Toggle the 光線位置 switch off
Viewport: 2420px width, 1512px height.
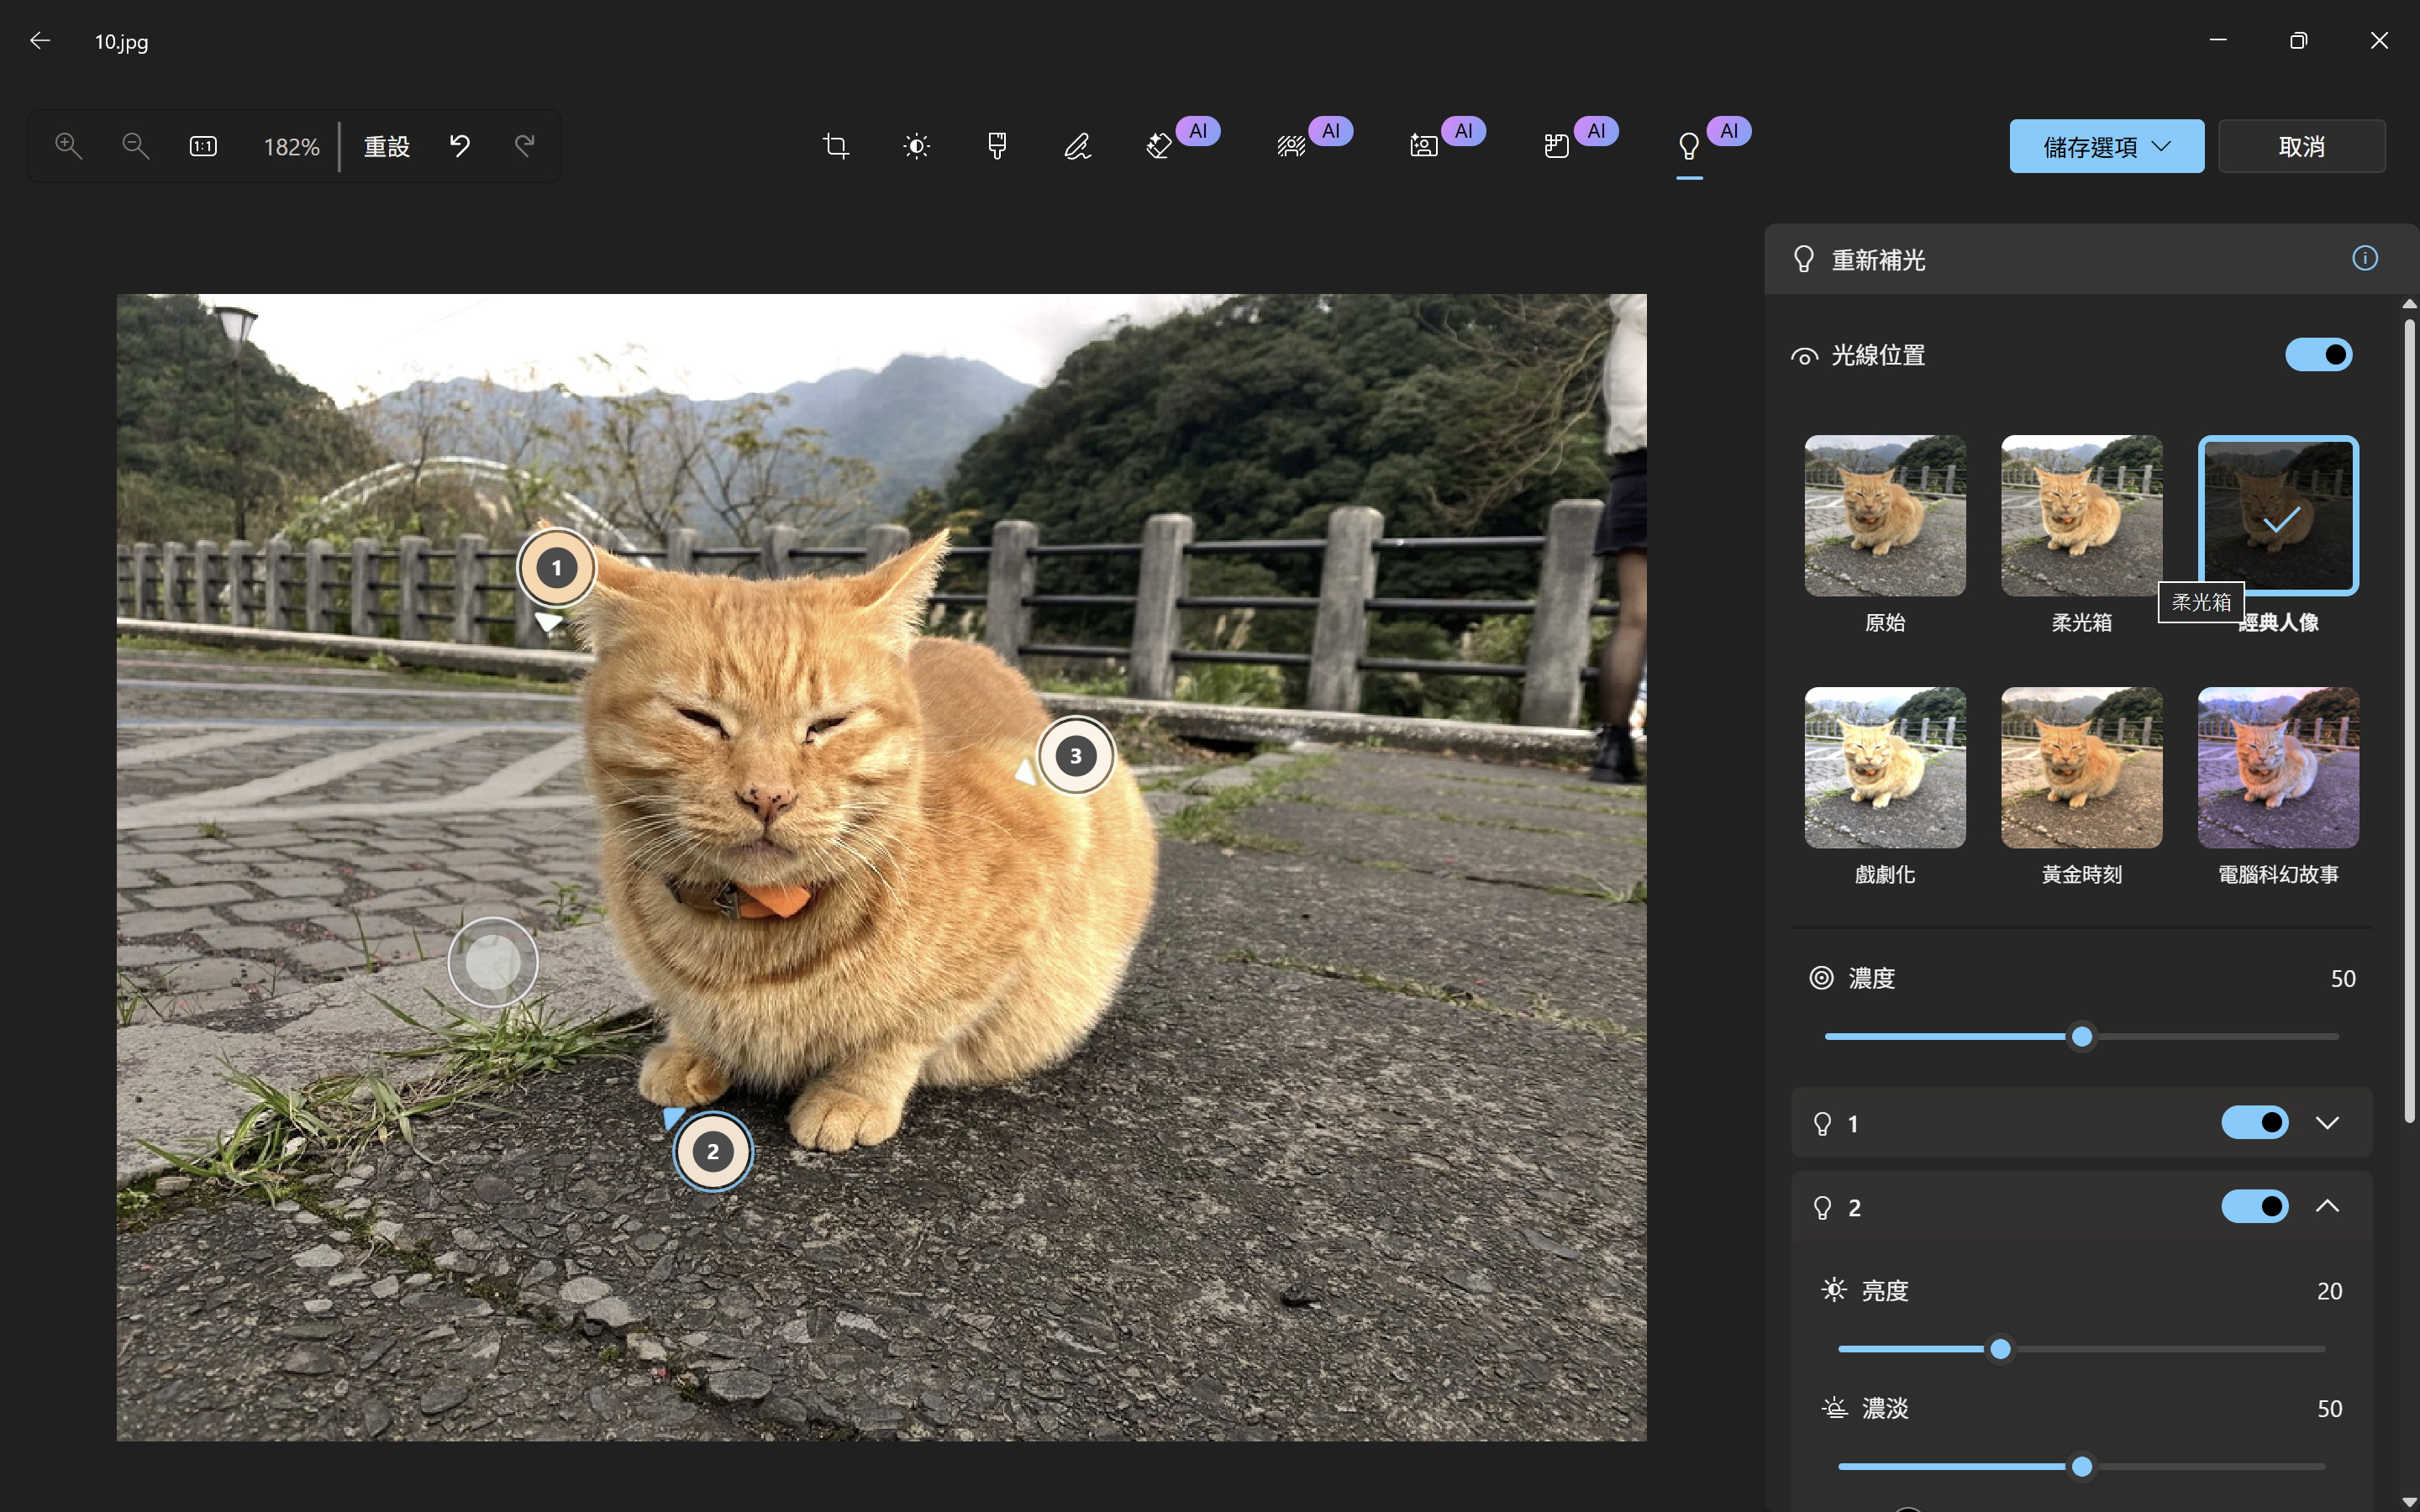click(2318, 355)
